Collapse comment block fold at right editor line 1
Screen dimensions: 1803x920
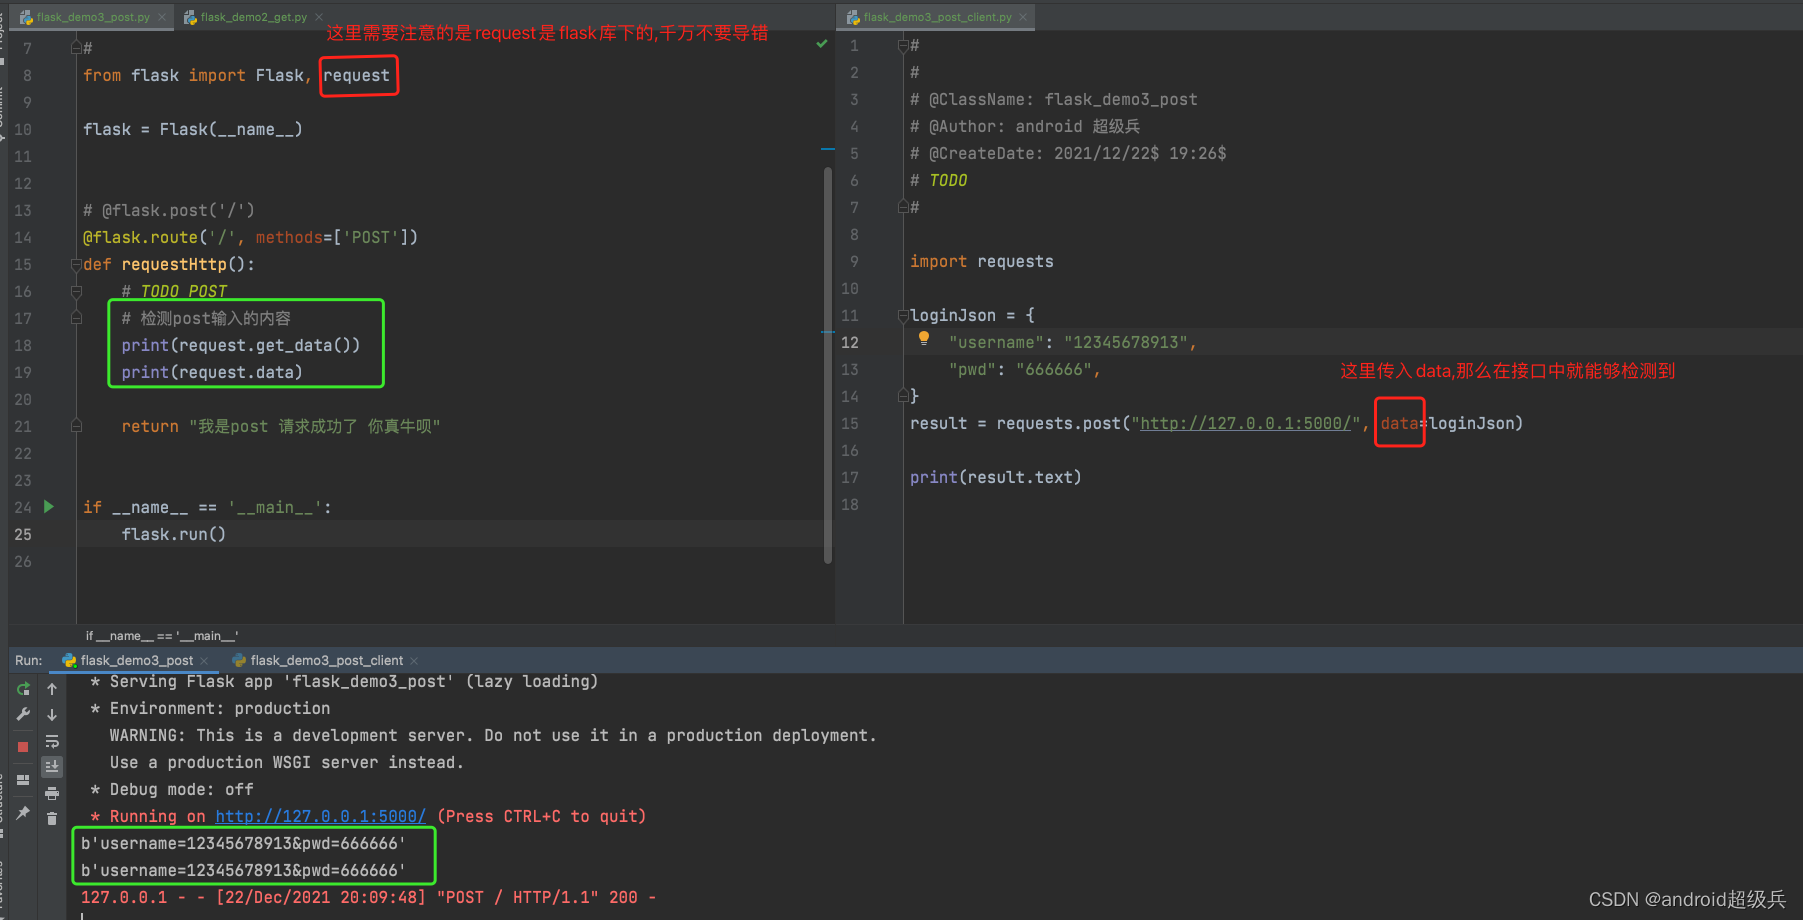coord(903,45)
